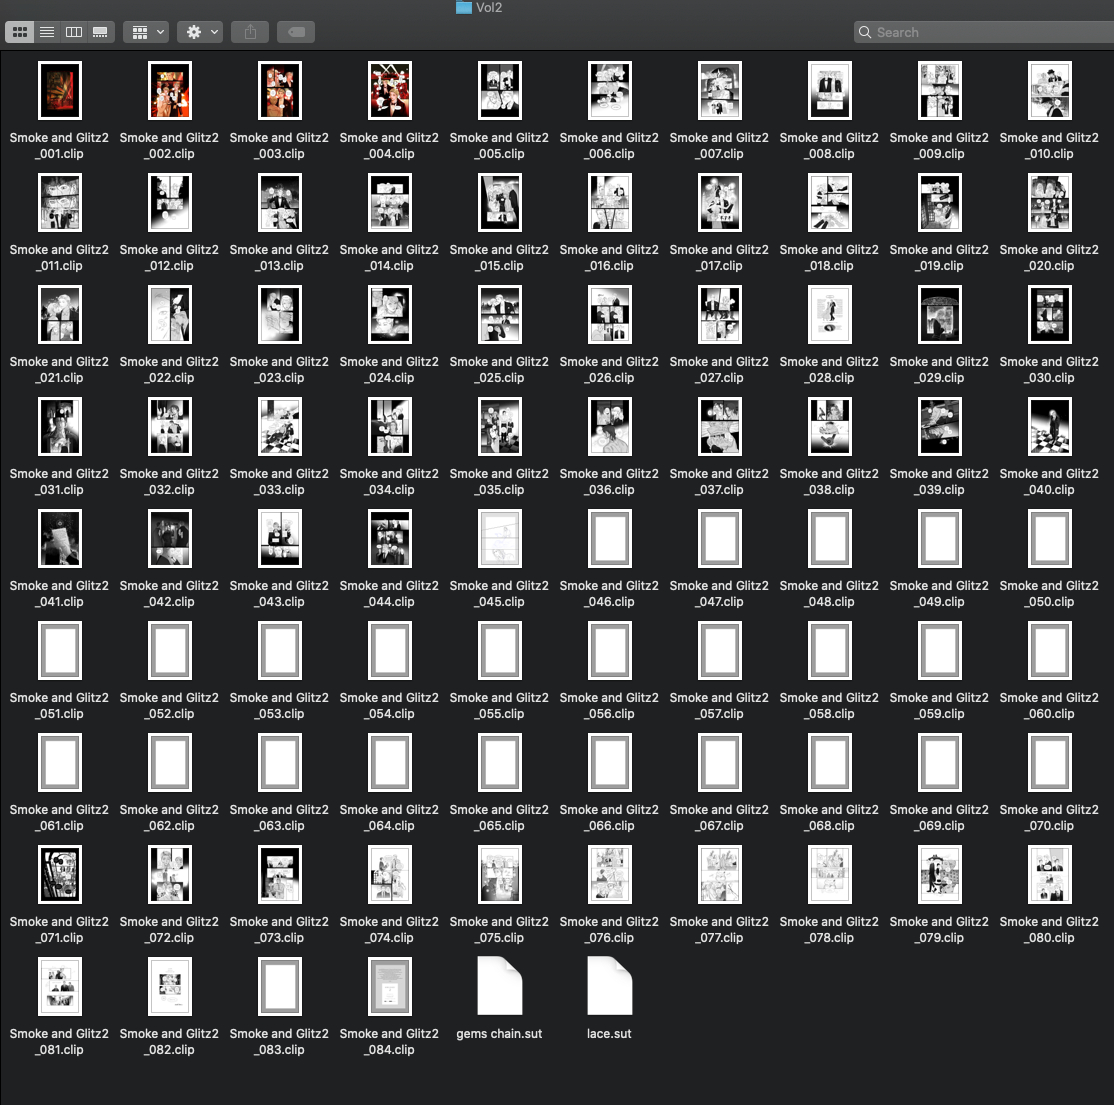Select Smoke and Glitz2_079.clip file
This screenshot has width=1114, height=1105.
point(940,875)
